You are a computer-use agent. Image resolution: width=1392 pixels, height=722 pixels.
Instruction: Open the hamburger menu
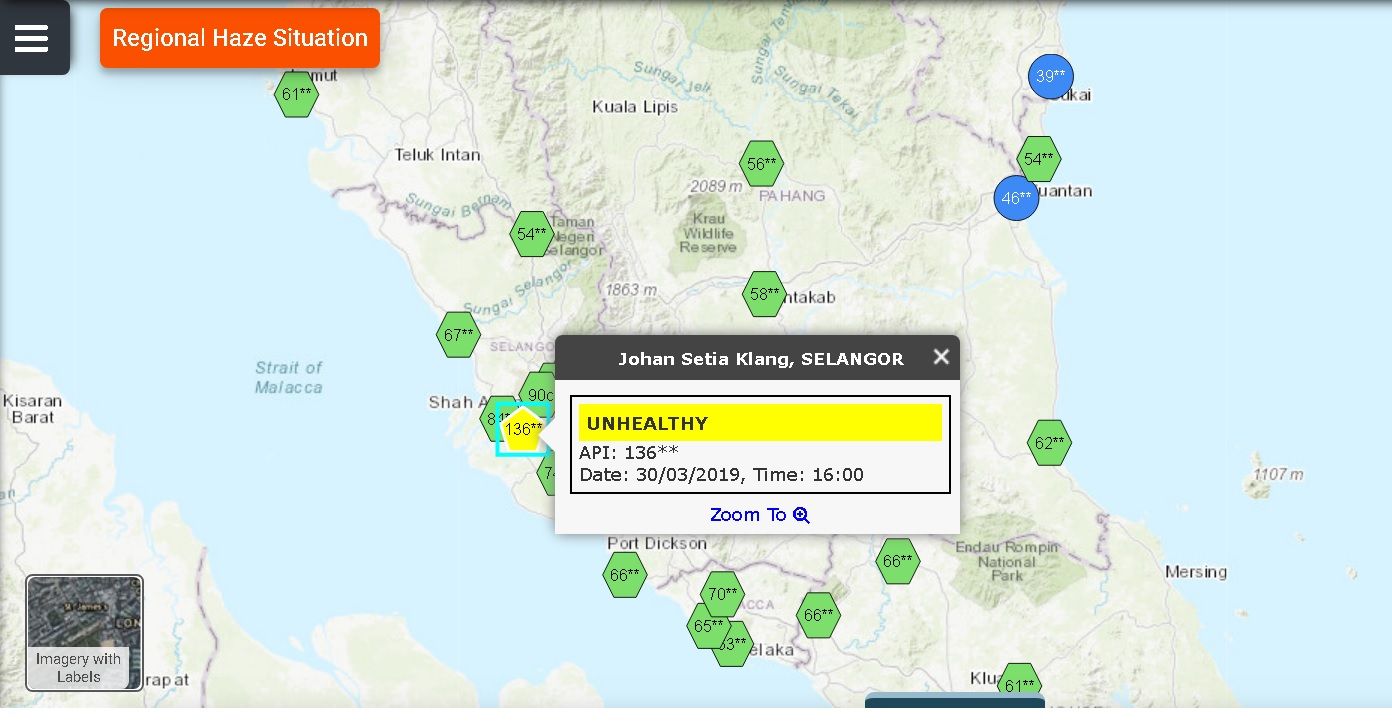click(31, 38)
